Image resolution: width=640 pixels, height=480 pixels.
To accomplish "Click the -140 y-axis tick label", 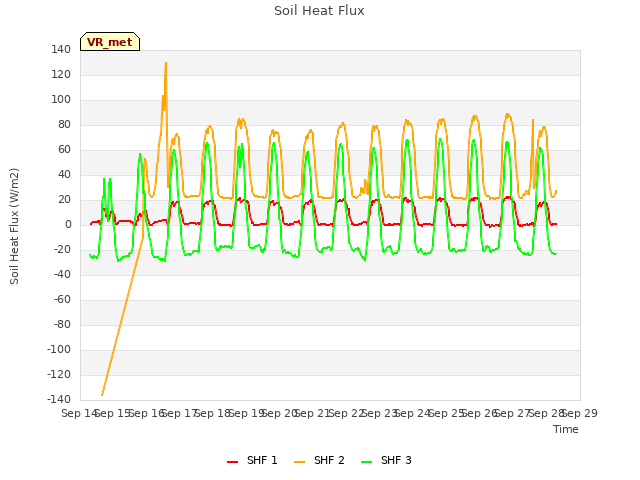I will (x=59, y=400).
